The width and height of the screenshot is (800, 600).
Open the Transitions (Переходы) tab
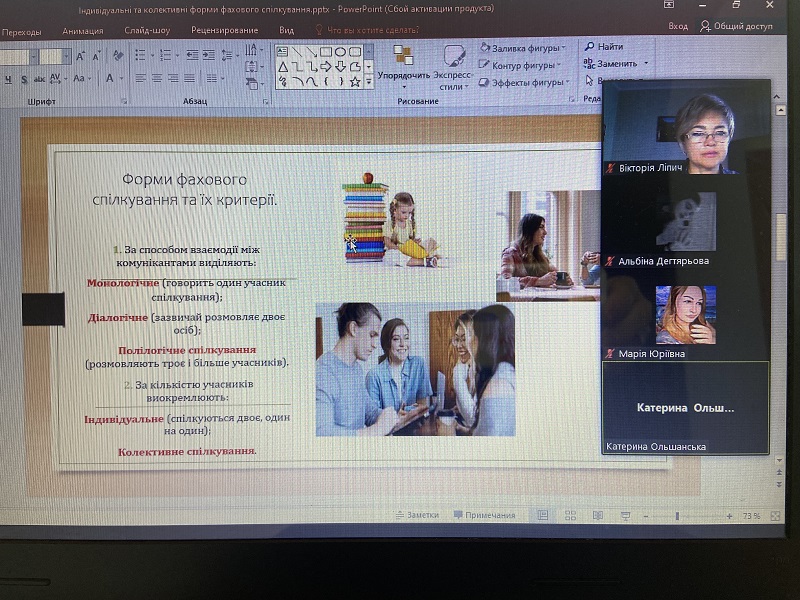(21, 32)
